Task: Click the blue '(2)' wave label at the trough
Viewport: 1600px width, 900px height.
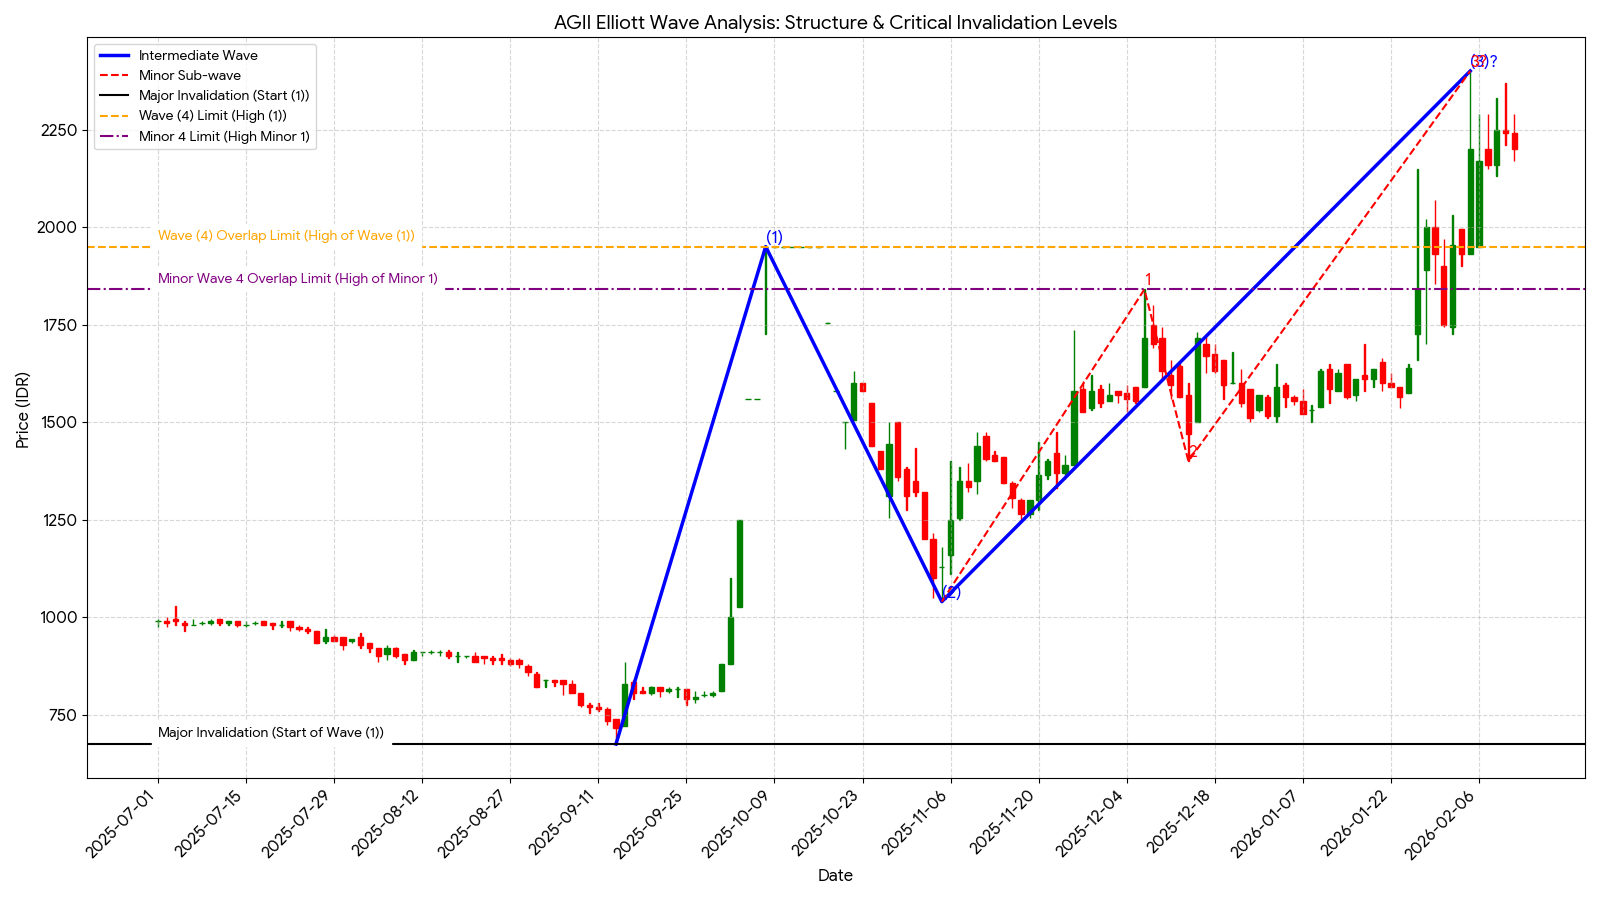Action: 951,593
